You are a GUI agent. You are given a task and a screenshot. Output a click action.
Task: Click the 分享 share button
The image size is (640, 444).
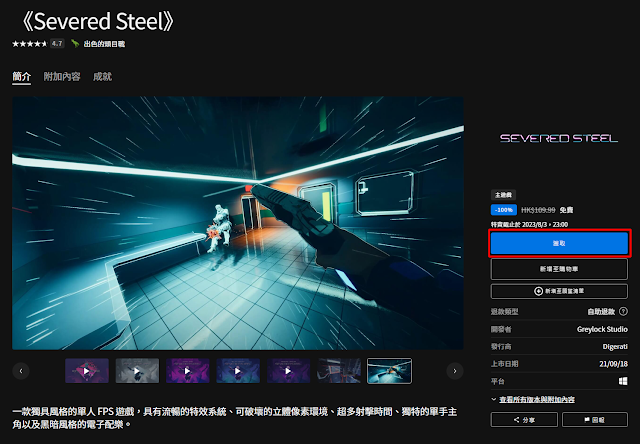coord(524,420)
